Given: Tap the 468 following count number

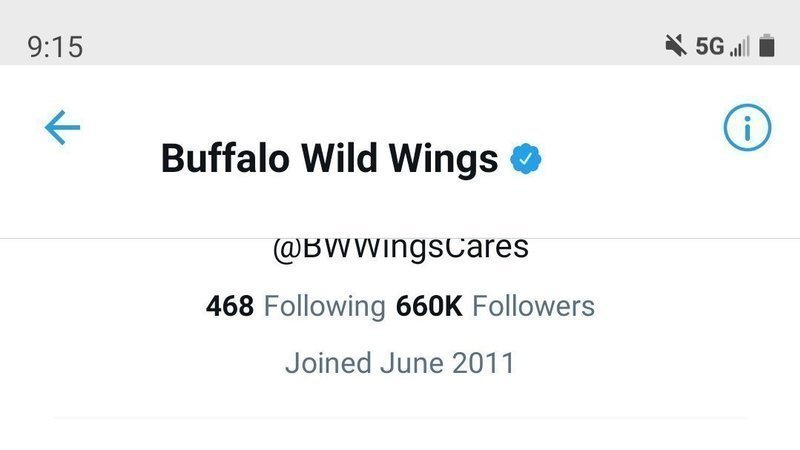Looking at the screenshot, I should (230, 306).
